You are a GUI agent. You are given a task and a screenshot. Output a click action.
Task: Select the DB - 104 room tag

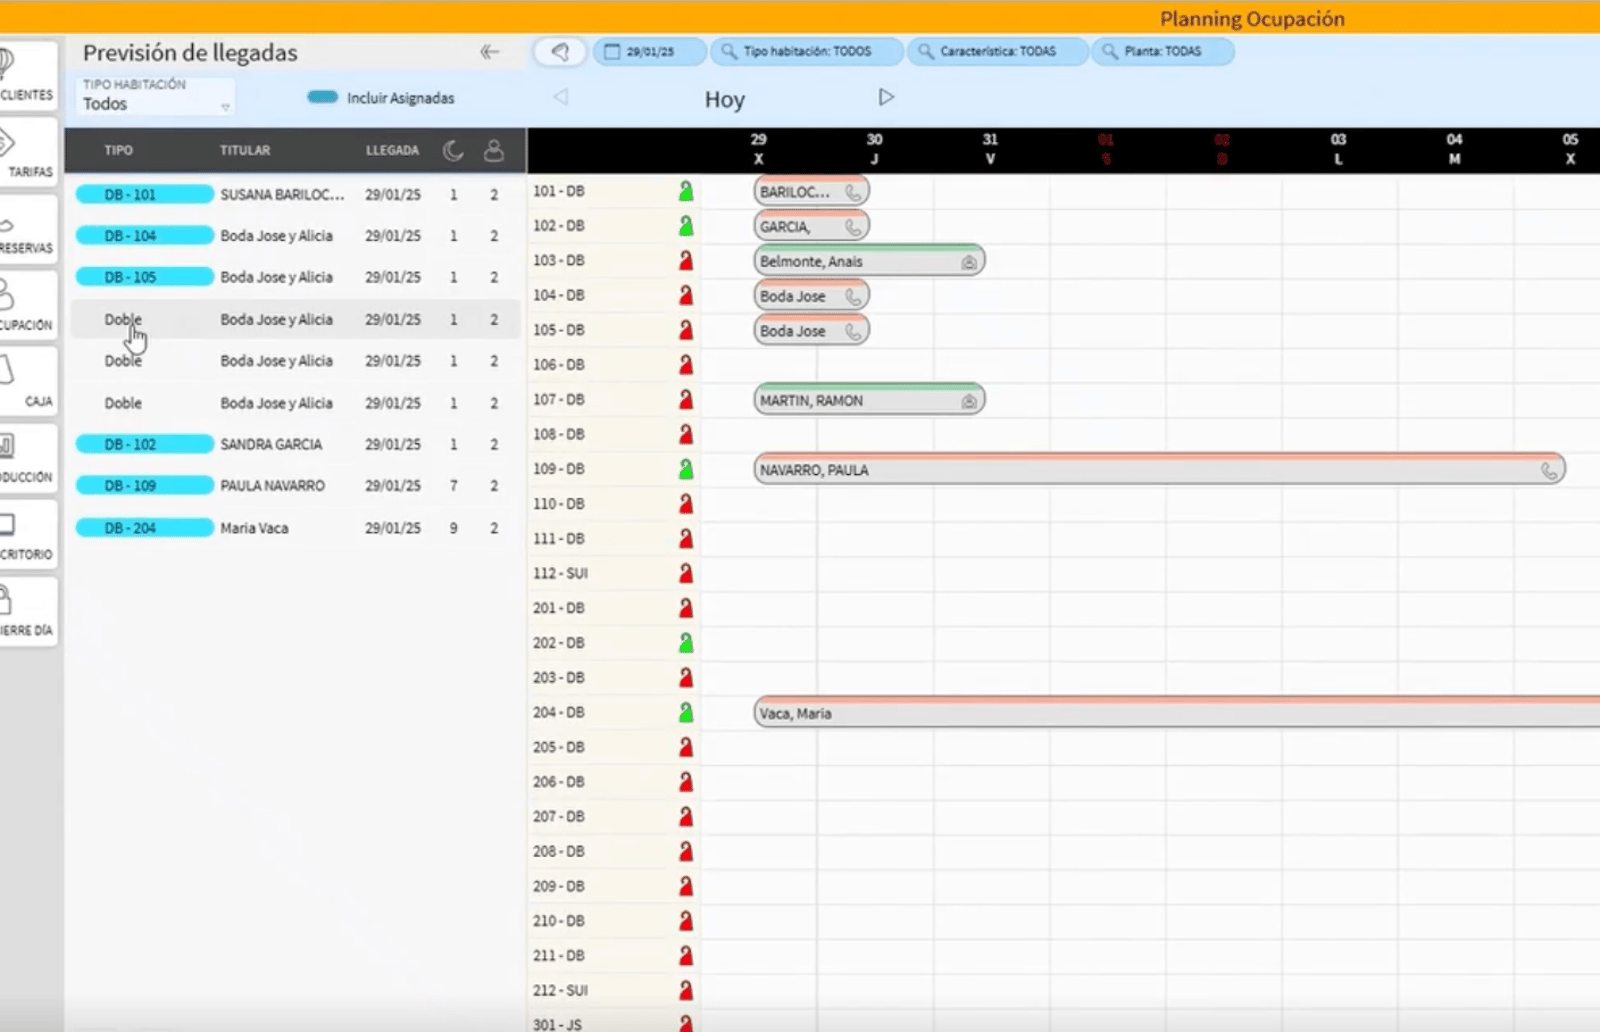[145, 235]
